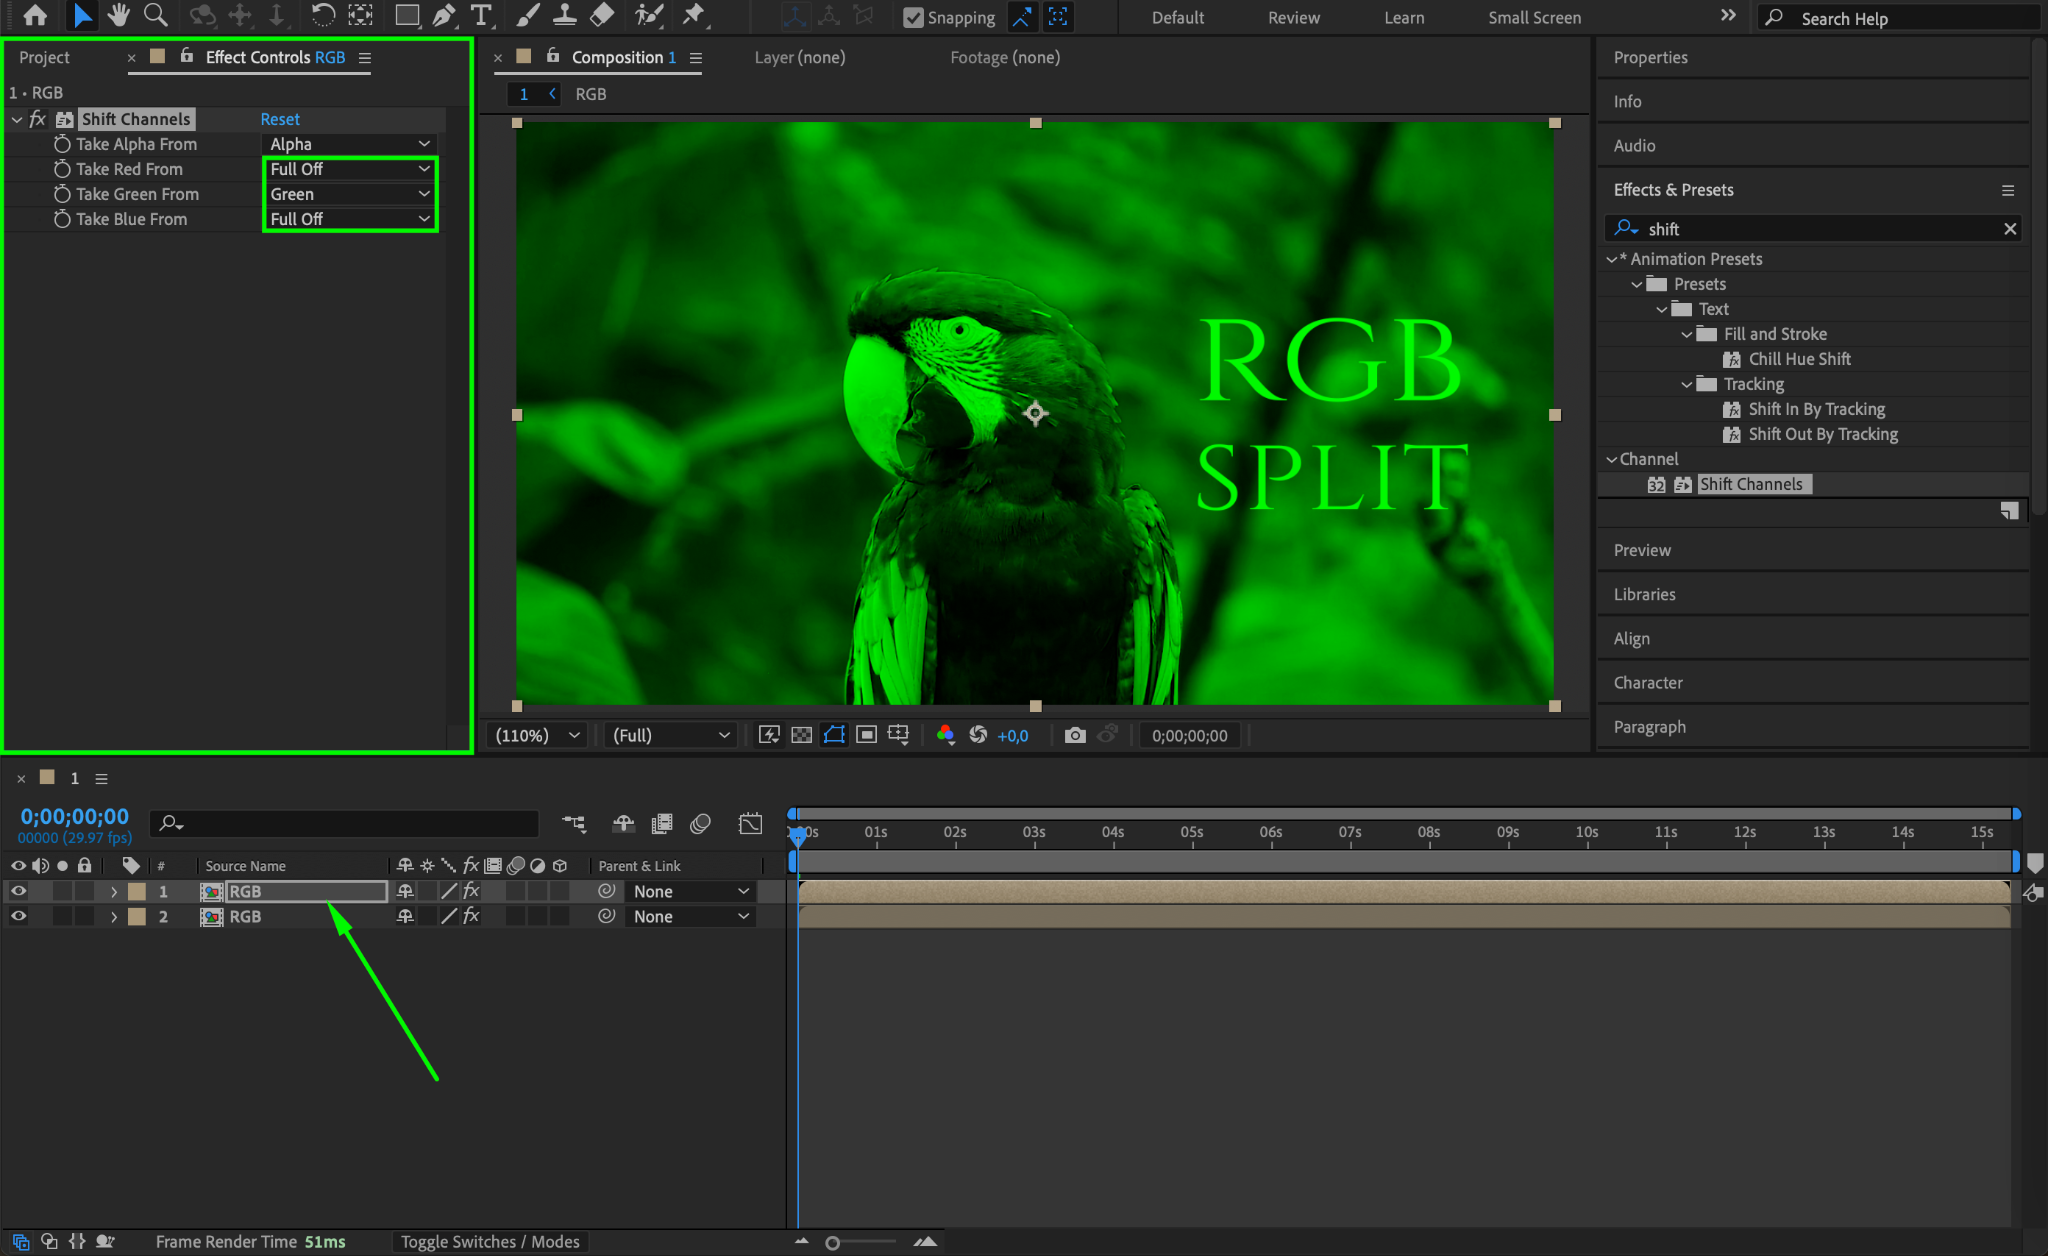Switch to the Project tab

pos(45,57)
